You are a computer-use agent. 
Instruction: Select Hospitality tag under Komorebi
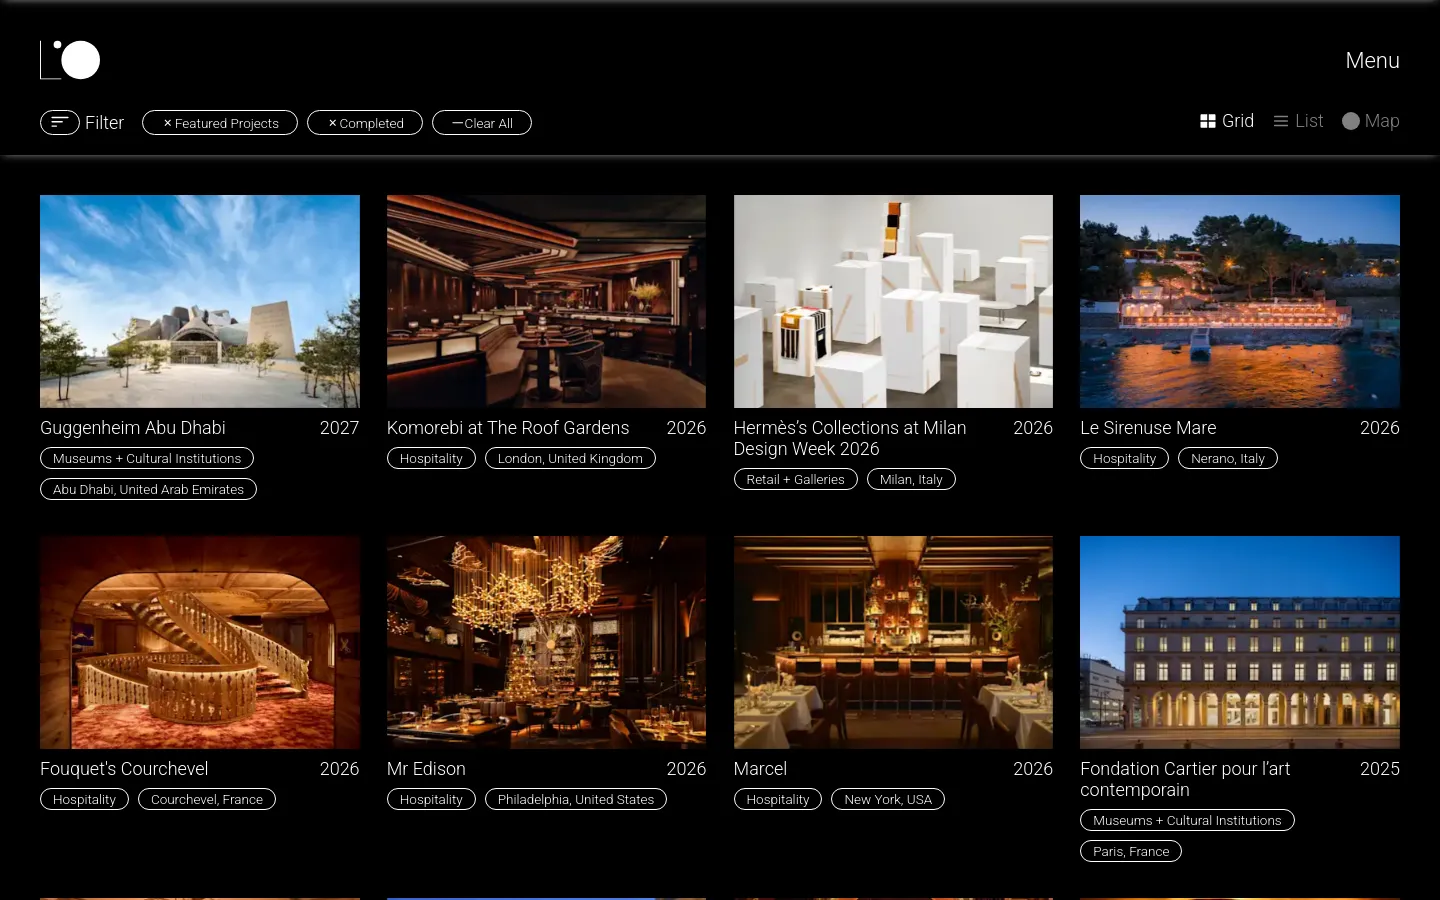pos(431,458)
